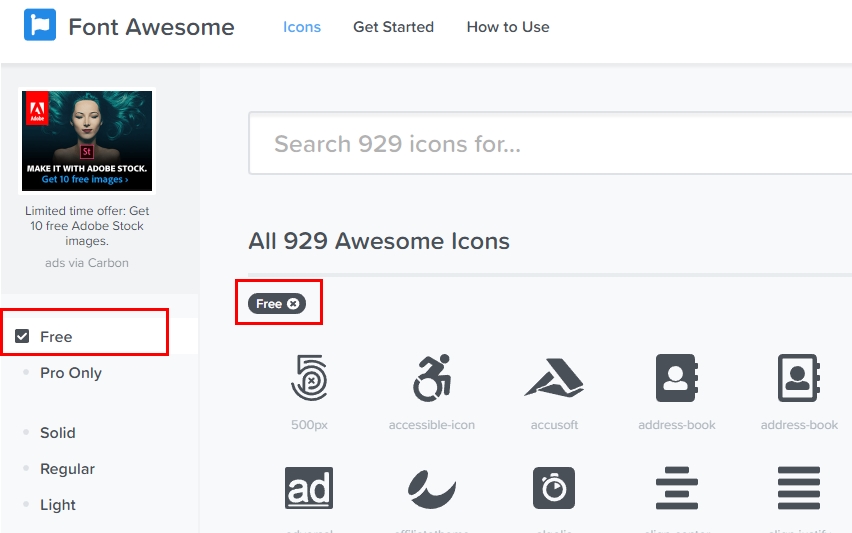The height and width of the screenshot is (533, 852).
Task: Uncheck the Free filter checkbox
Action: (x=23, y=337)
